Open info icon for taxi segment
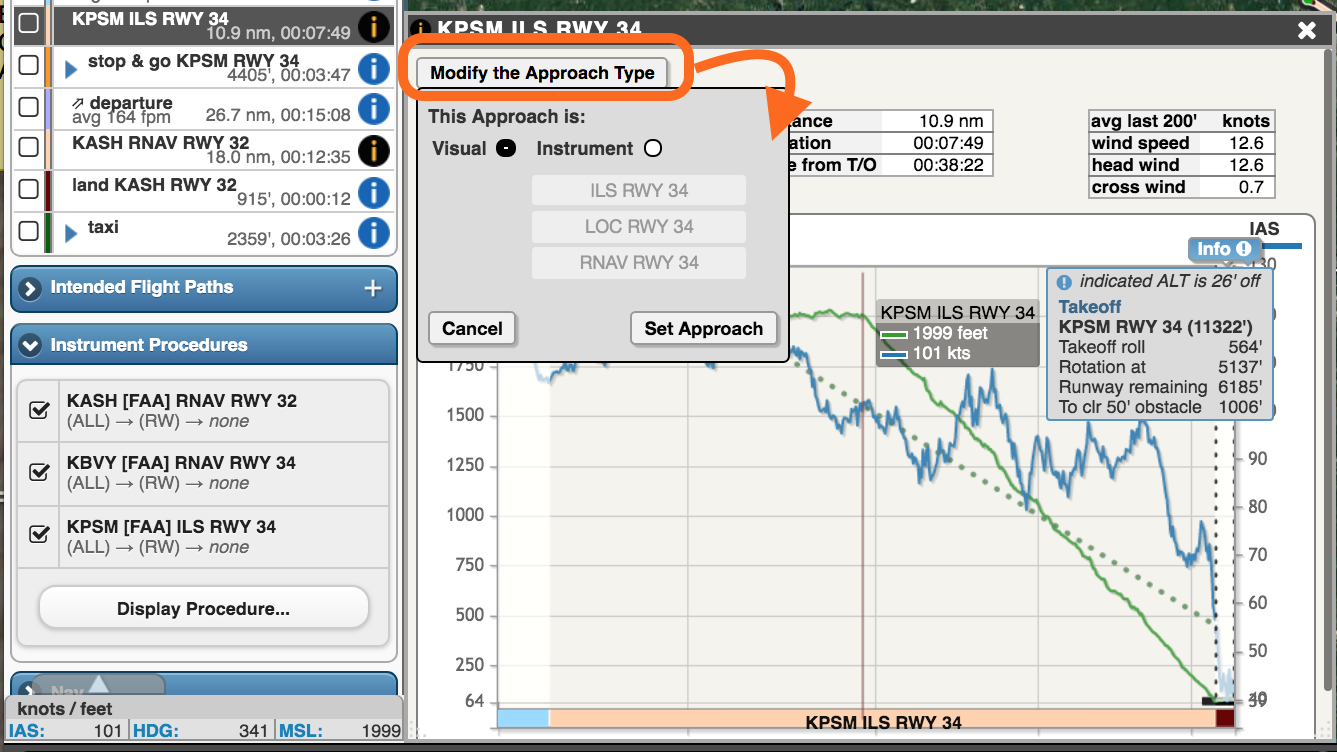This screenshot has height=752, width=1337. click(x=373, y=233)
